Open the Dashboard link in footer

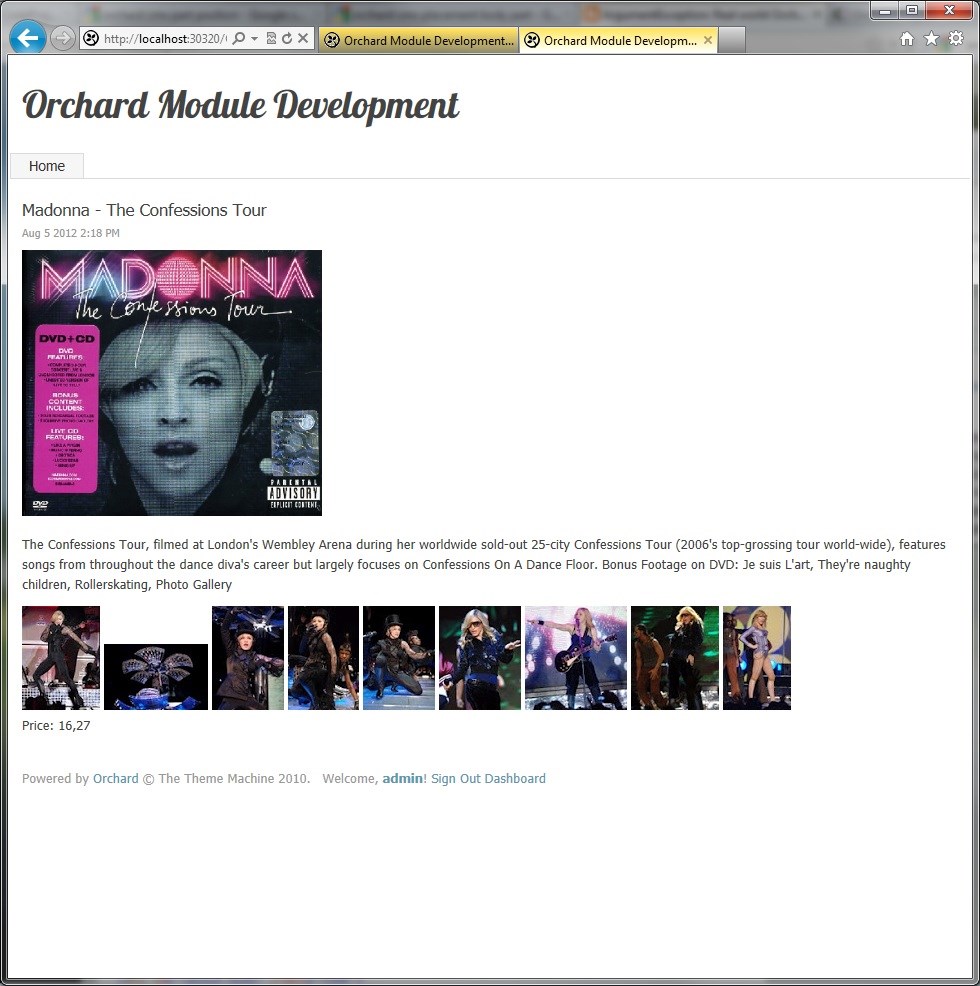(515, 779)
